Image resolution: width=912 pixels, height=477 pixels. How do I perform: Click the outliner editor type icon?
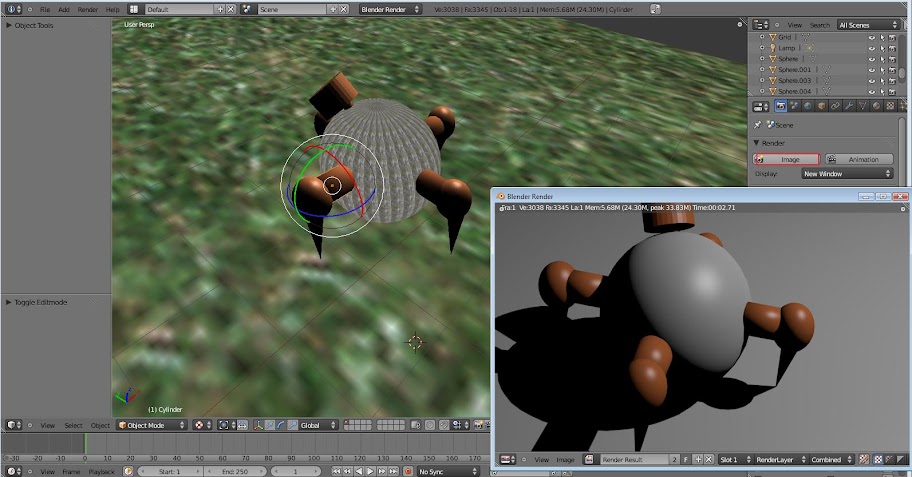[x=761, y=24]
